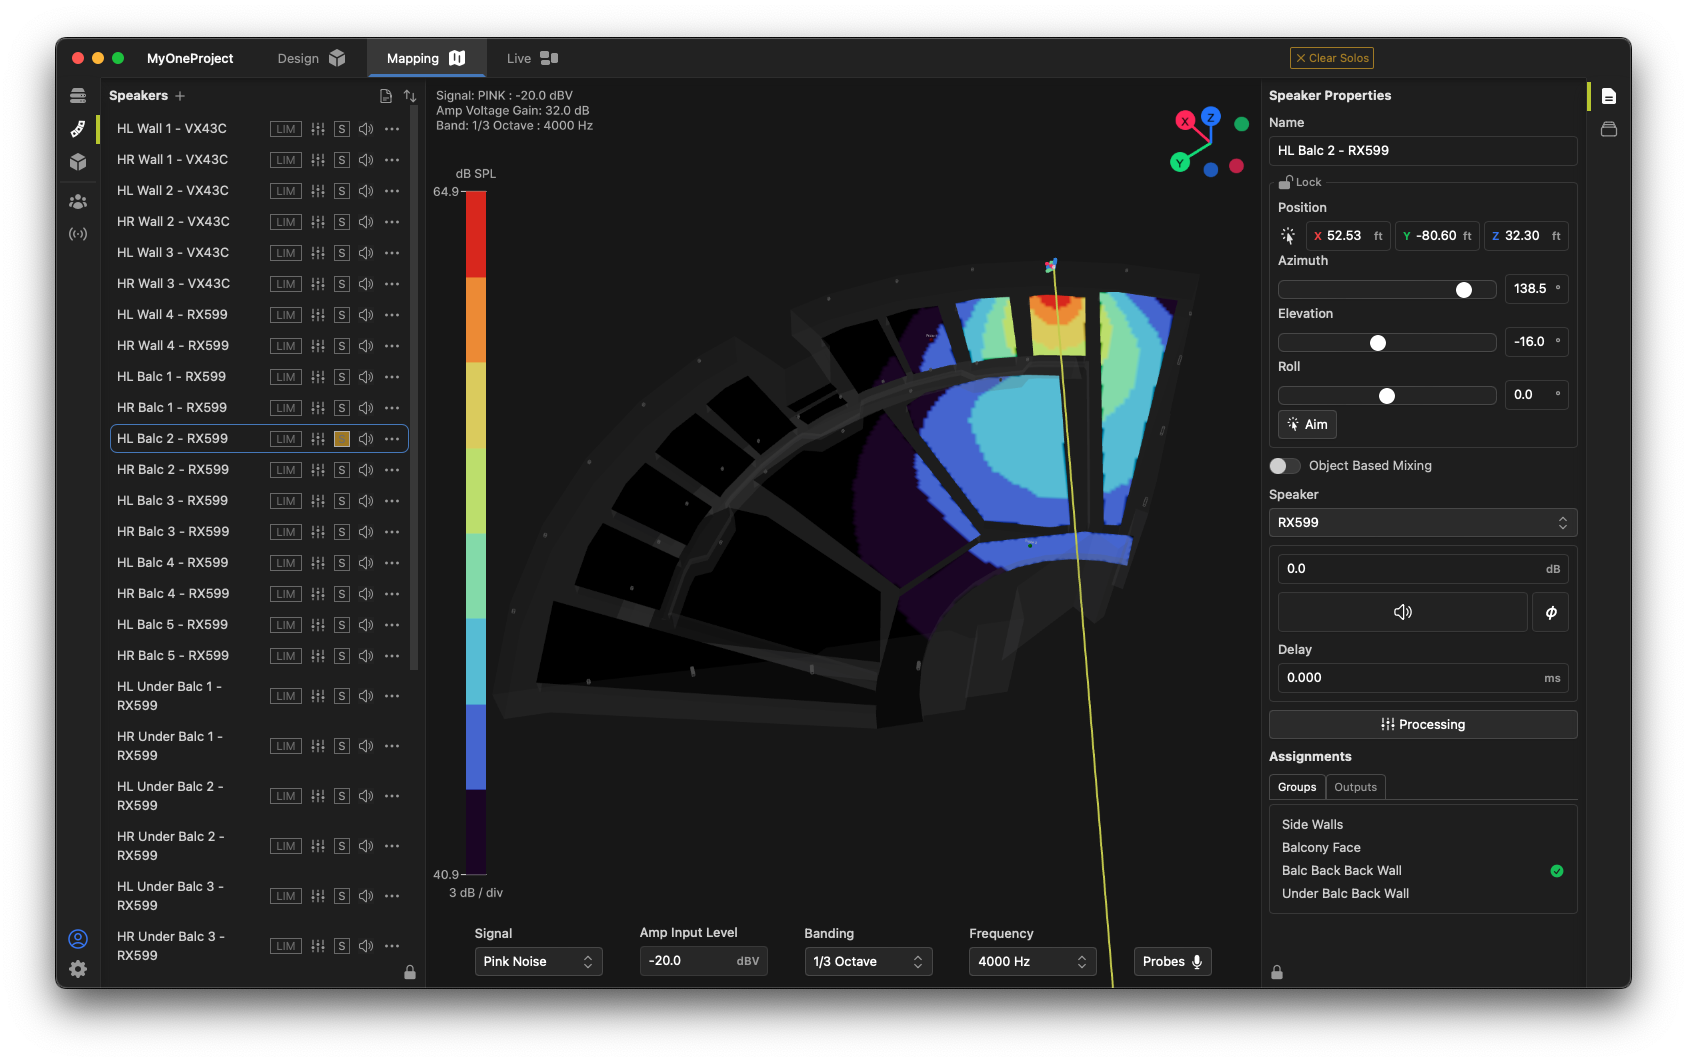Toggle solo on HL Balc 2 - RX599
This screenshot has width=1687, height=1062.
[342, 439]
